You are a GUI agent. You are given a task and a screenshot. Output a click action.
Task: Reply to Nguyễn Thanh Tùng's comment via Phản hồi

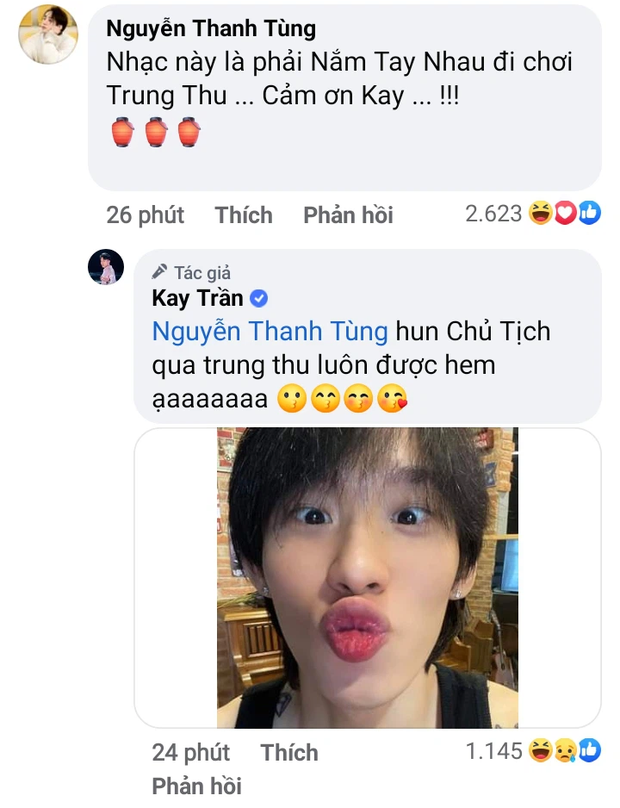pos(348,215)
